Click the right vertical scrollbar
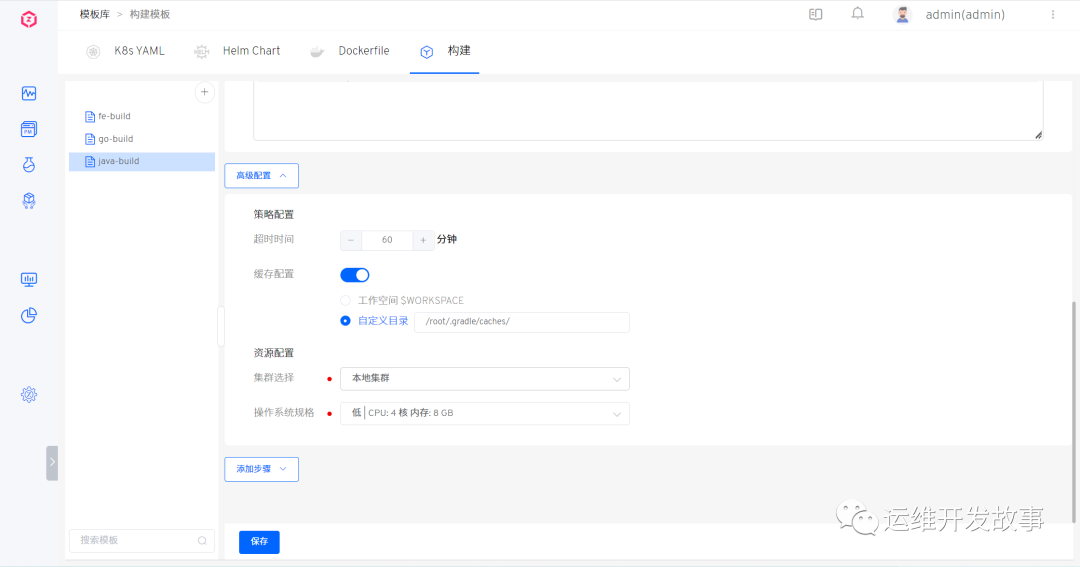The width and height of the screenshot is (1080, 567). [1074, 411]
